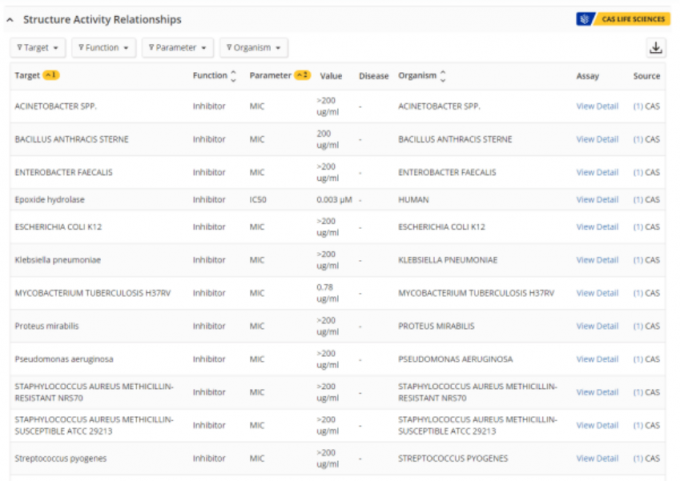Open the Function filter dropdown
Image resolution: width=680 pixels, height=481 pixels.
(105, 48)
